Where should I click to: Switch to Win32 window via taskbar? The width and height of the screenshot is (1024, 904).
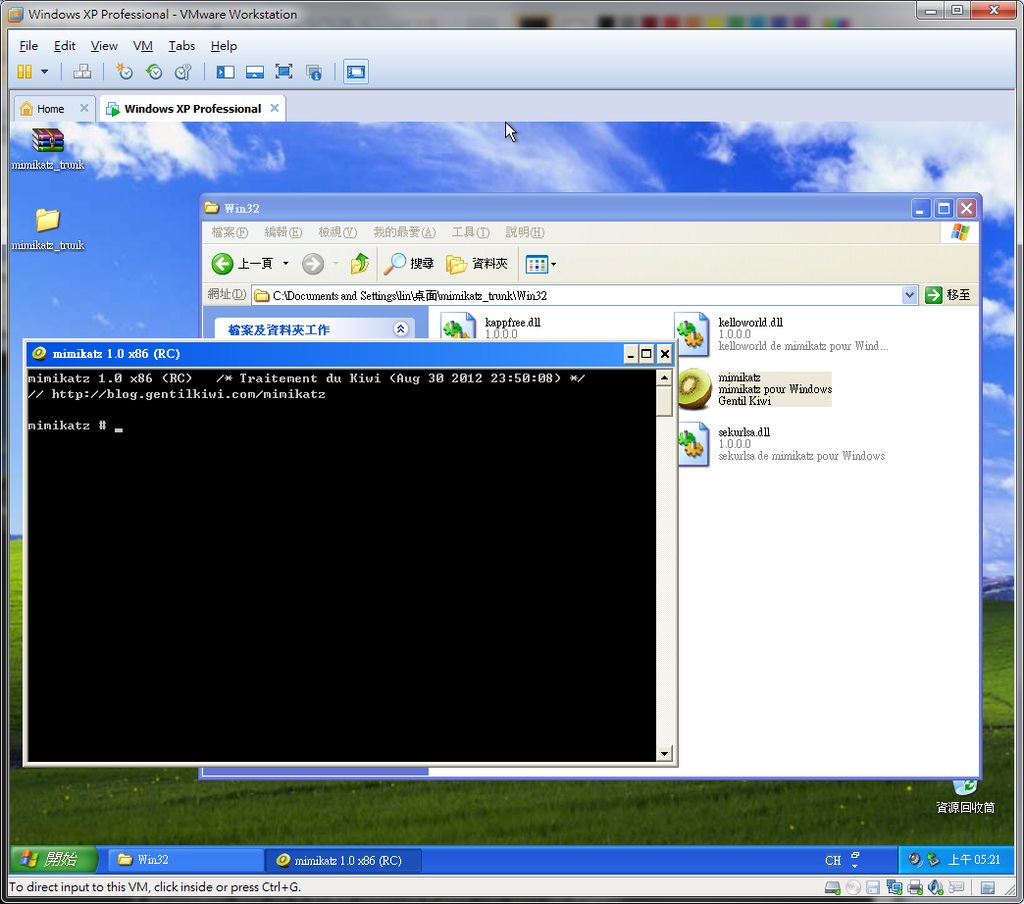coord(185,860)
